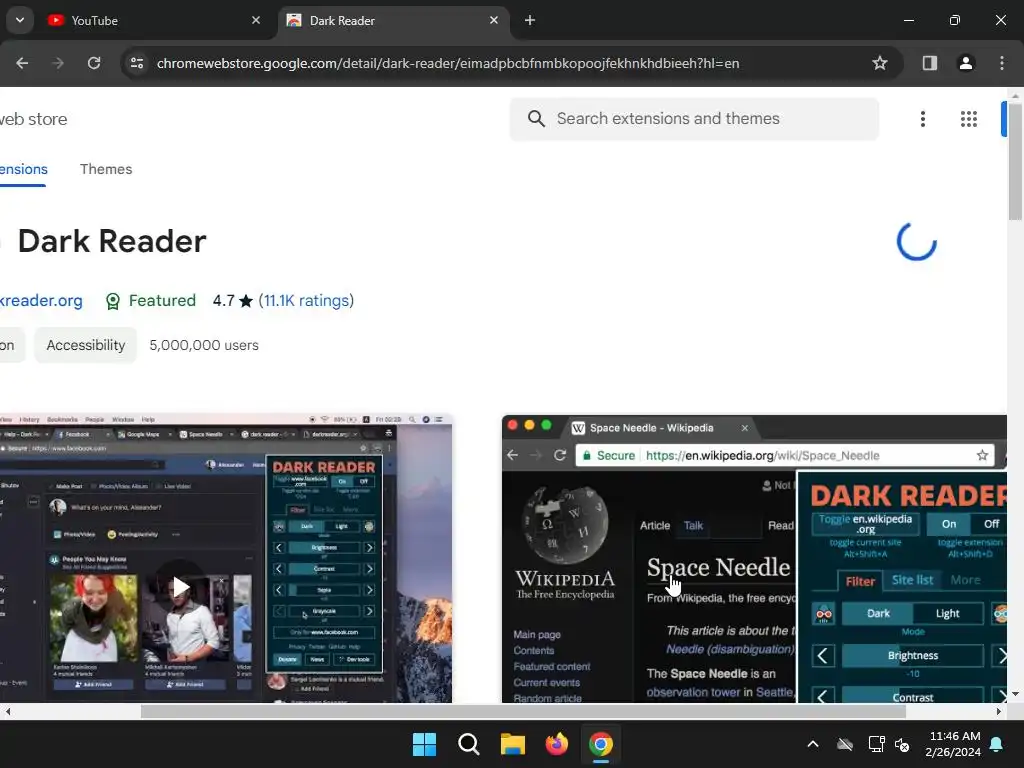The image size is (1024, 768).
Task: Go back to previous page
Action: tap(22, 63)
